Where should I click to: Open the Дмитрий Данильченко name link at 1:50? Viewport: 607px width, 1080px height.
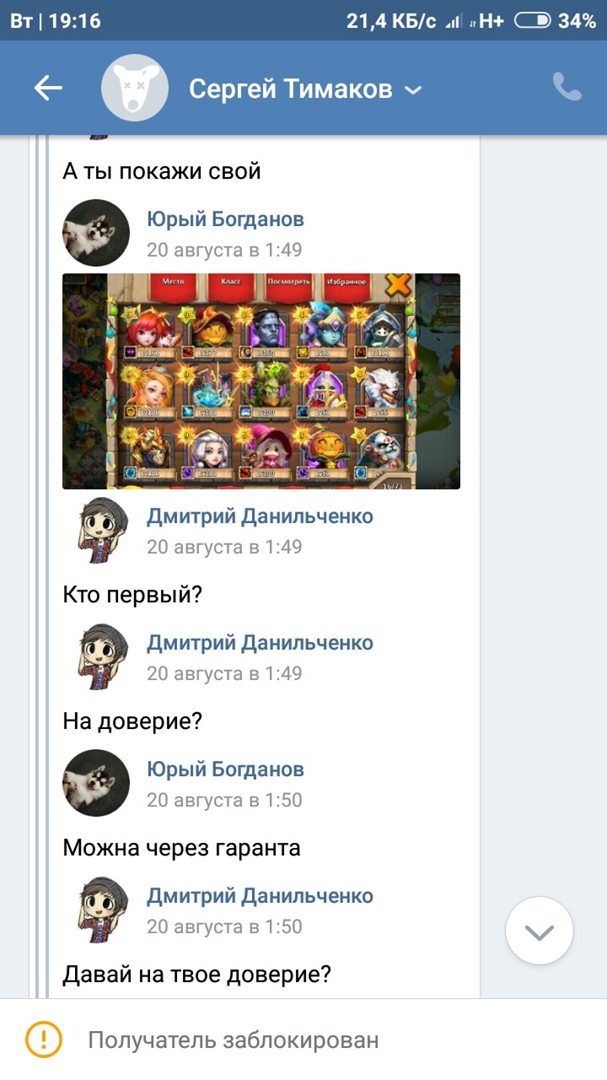(260, 895)
